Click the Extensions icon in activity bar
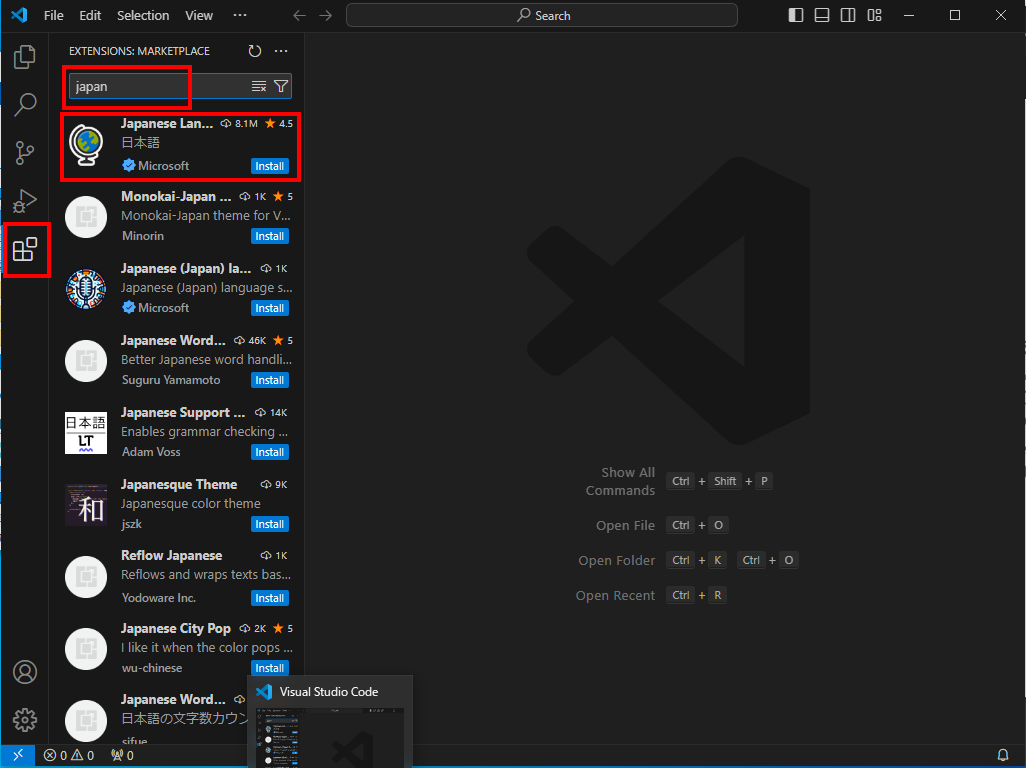Screen dimensions: 1026x768 [x=25, y=250]
